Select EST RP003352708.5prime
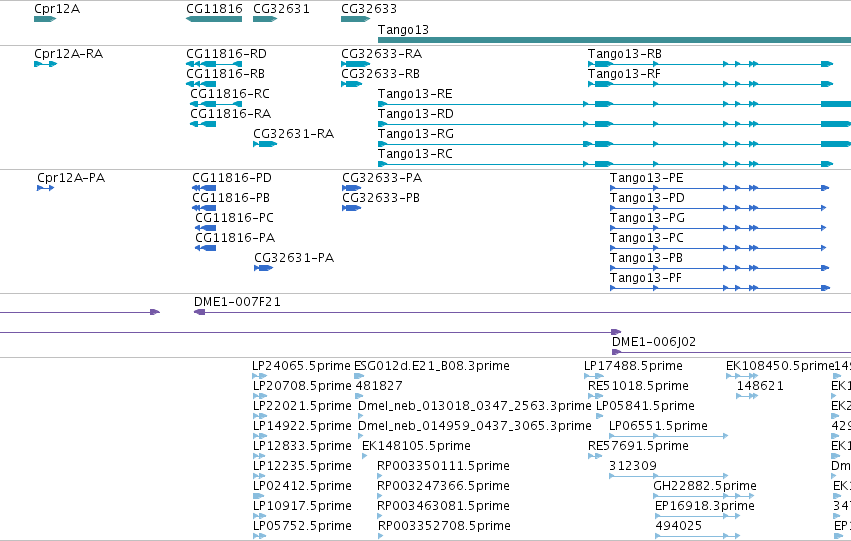The width and height of the screenshot is (851, 541). (x=444, y=526)
